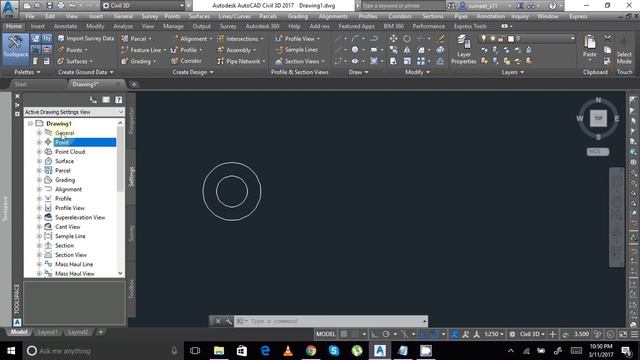The height and width of the screenshot is (360, 640).
Task: Click the Grading tool icon in ribbon
Action: coord(124,61)
